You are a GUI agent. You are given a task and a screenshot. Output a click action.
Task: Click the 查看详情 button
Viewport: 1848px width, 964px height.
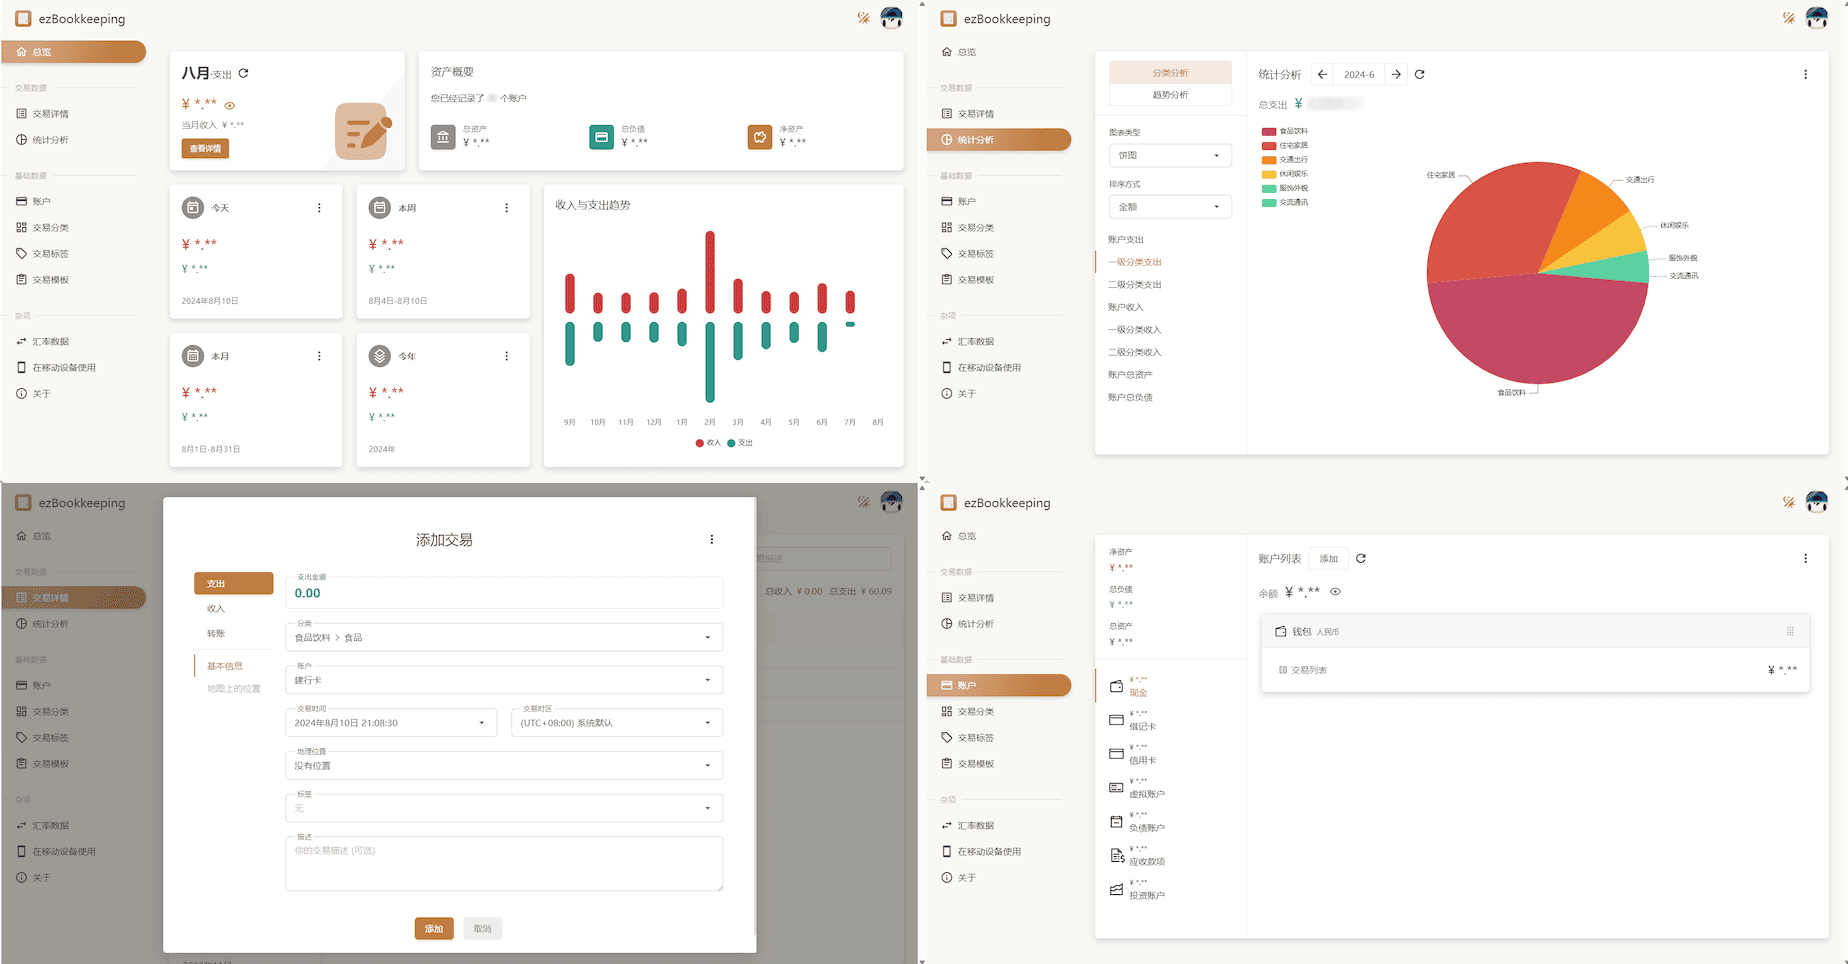pyautogui.click(x=204, y=147)
